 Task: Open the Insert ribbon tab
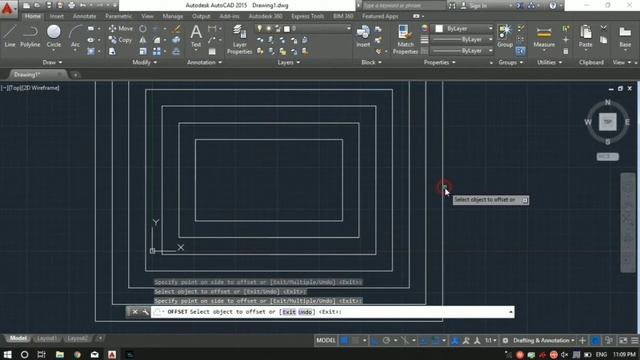tap(57, 16)
